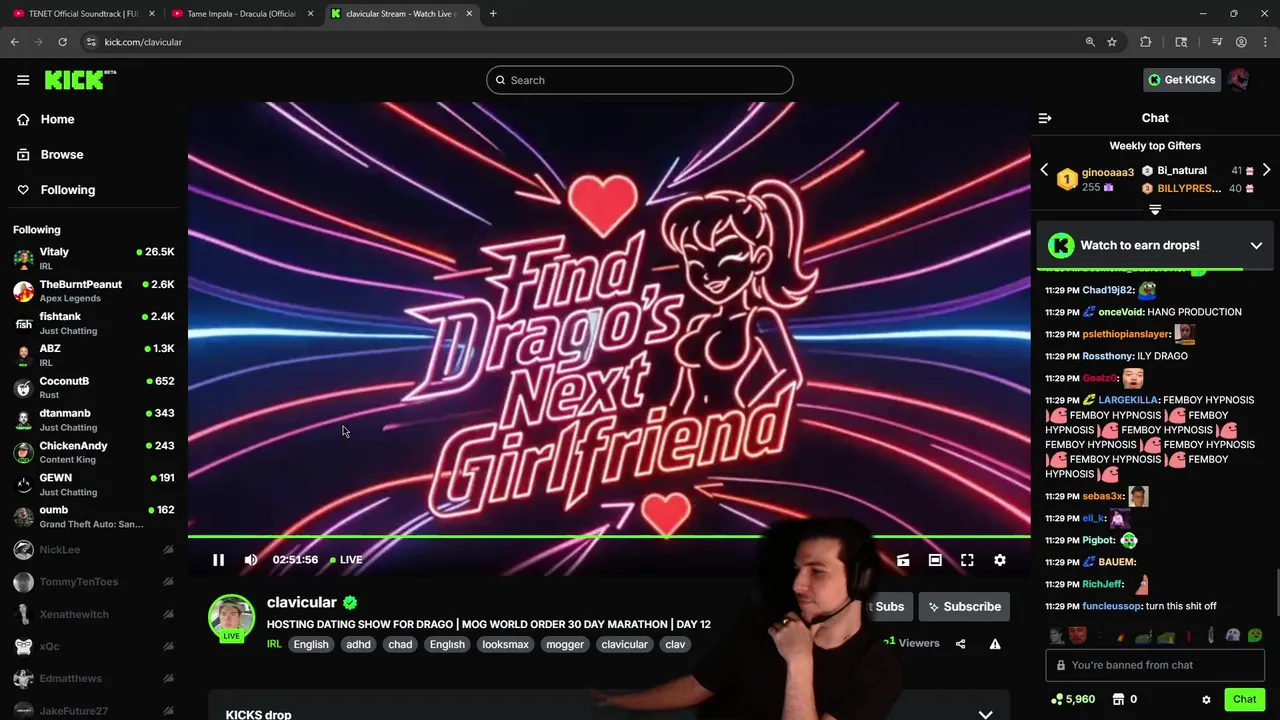The image size is (1280, 720).
Task: Open chat settings gear
Action: click(1206, 700)
